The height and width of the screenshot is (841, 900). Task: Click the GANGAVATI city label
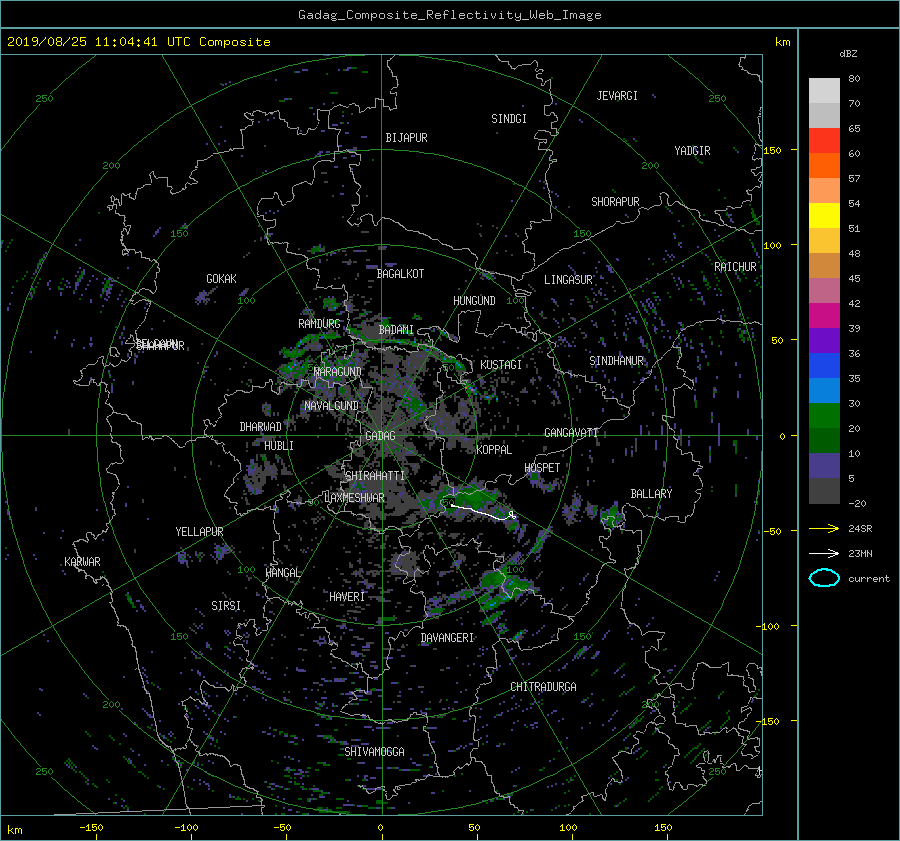[571, 433]
